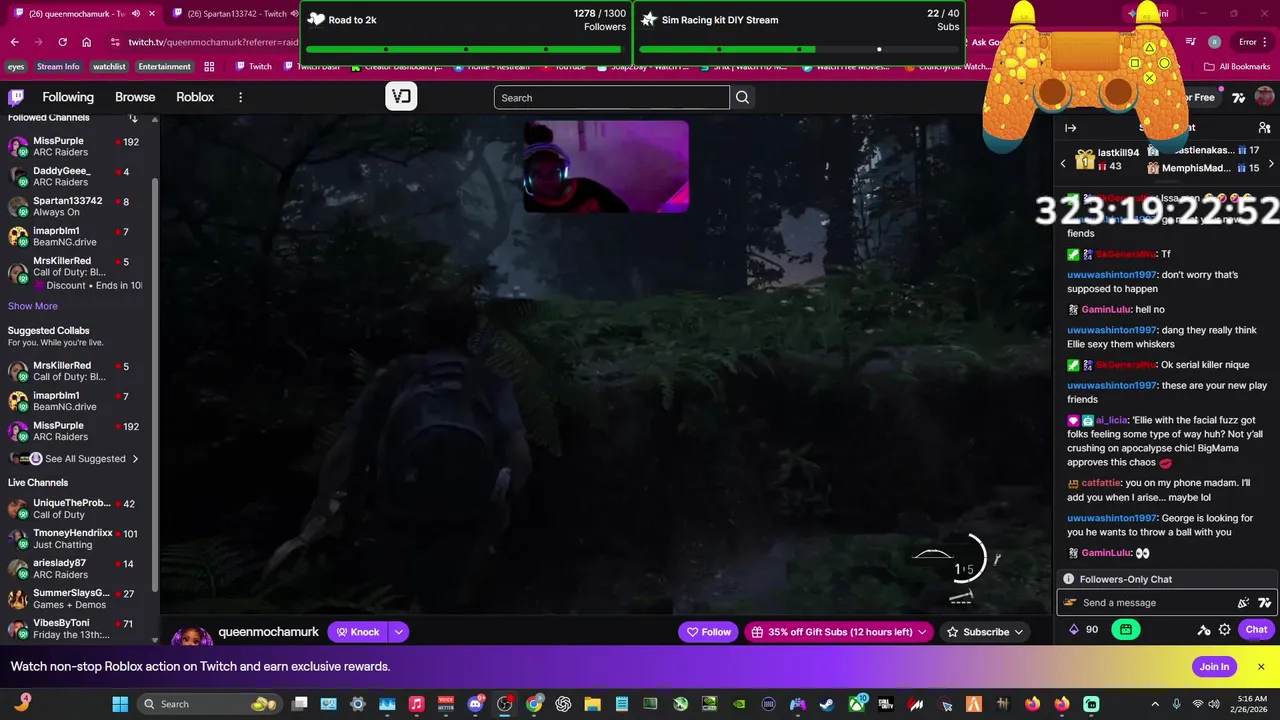Open DaddyGeee_ ARC Raiders channel
The width and height of the screenshot is (1280, 720).
coord(75,176)
